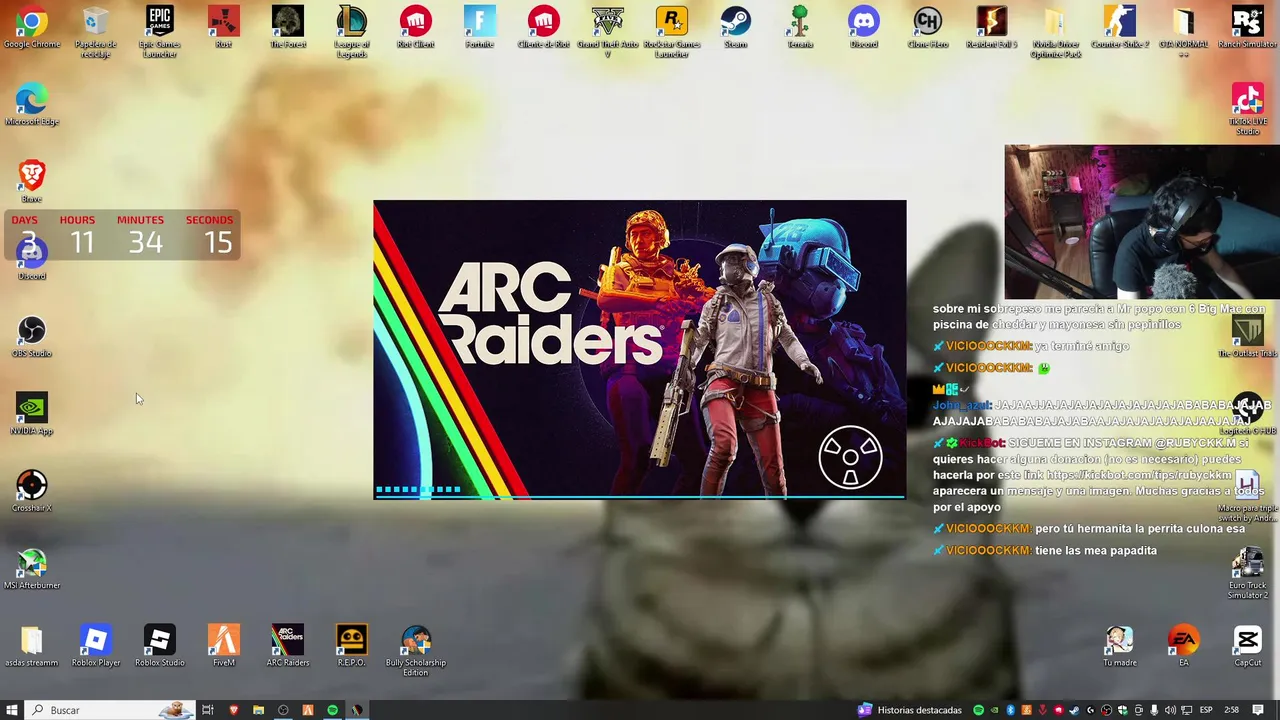Open the Cliente de Riot shortcut

point(544,28)
